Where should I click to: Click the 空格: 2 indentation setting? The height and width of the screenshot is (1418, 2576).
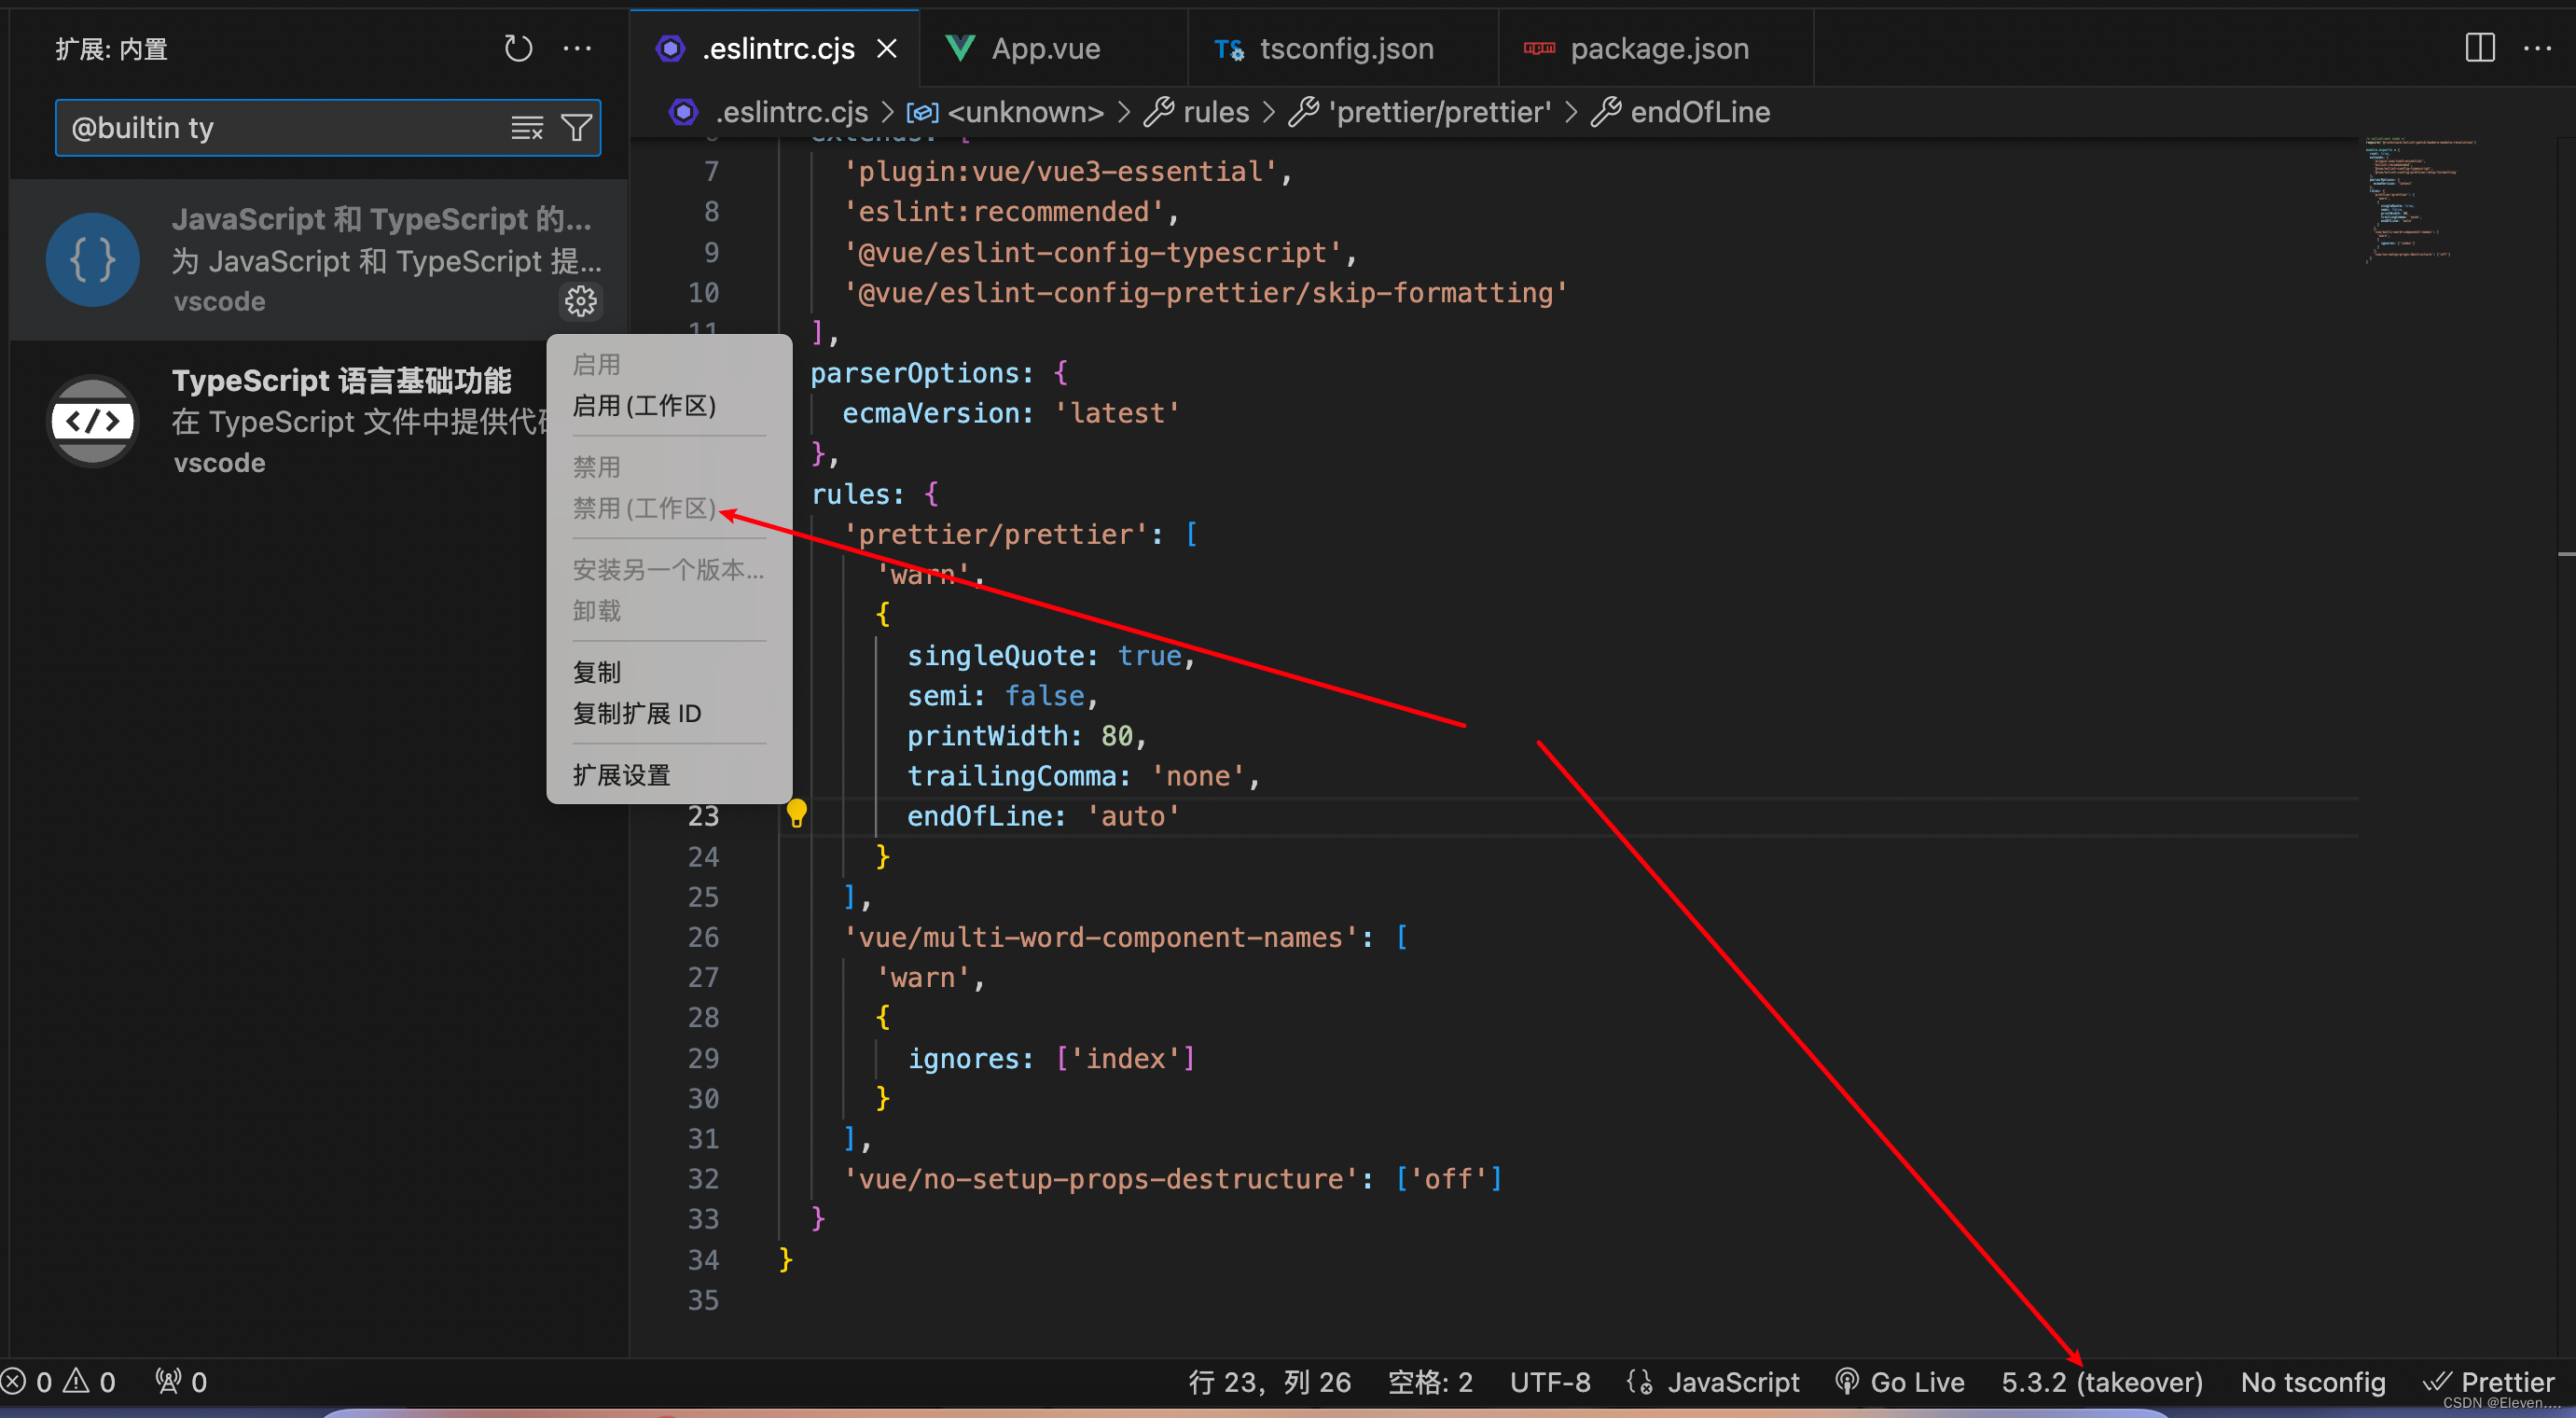coord(1430,1382)
